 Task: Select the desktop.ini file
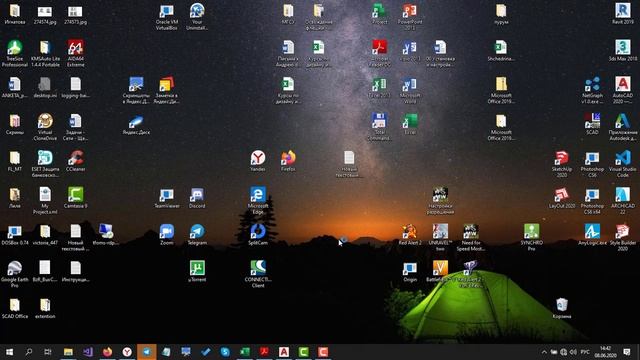coord(45,88)
